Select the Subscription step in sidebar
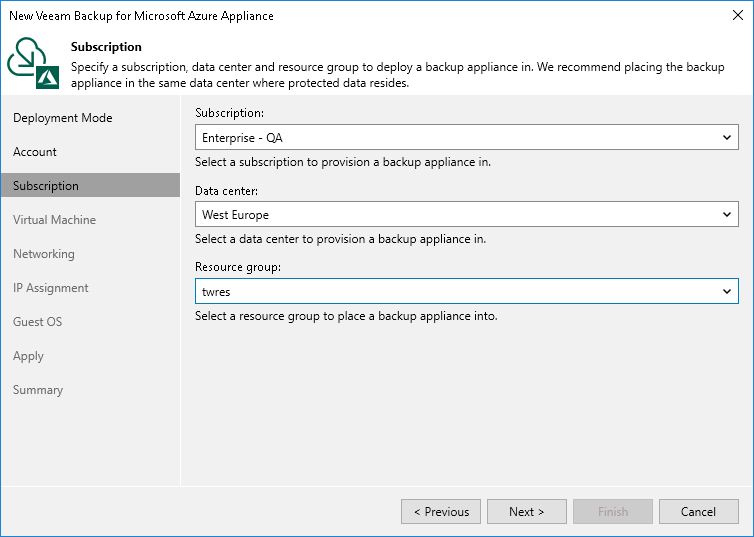Screen dimensions: 754x537 click(46, 186)
